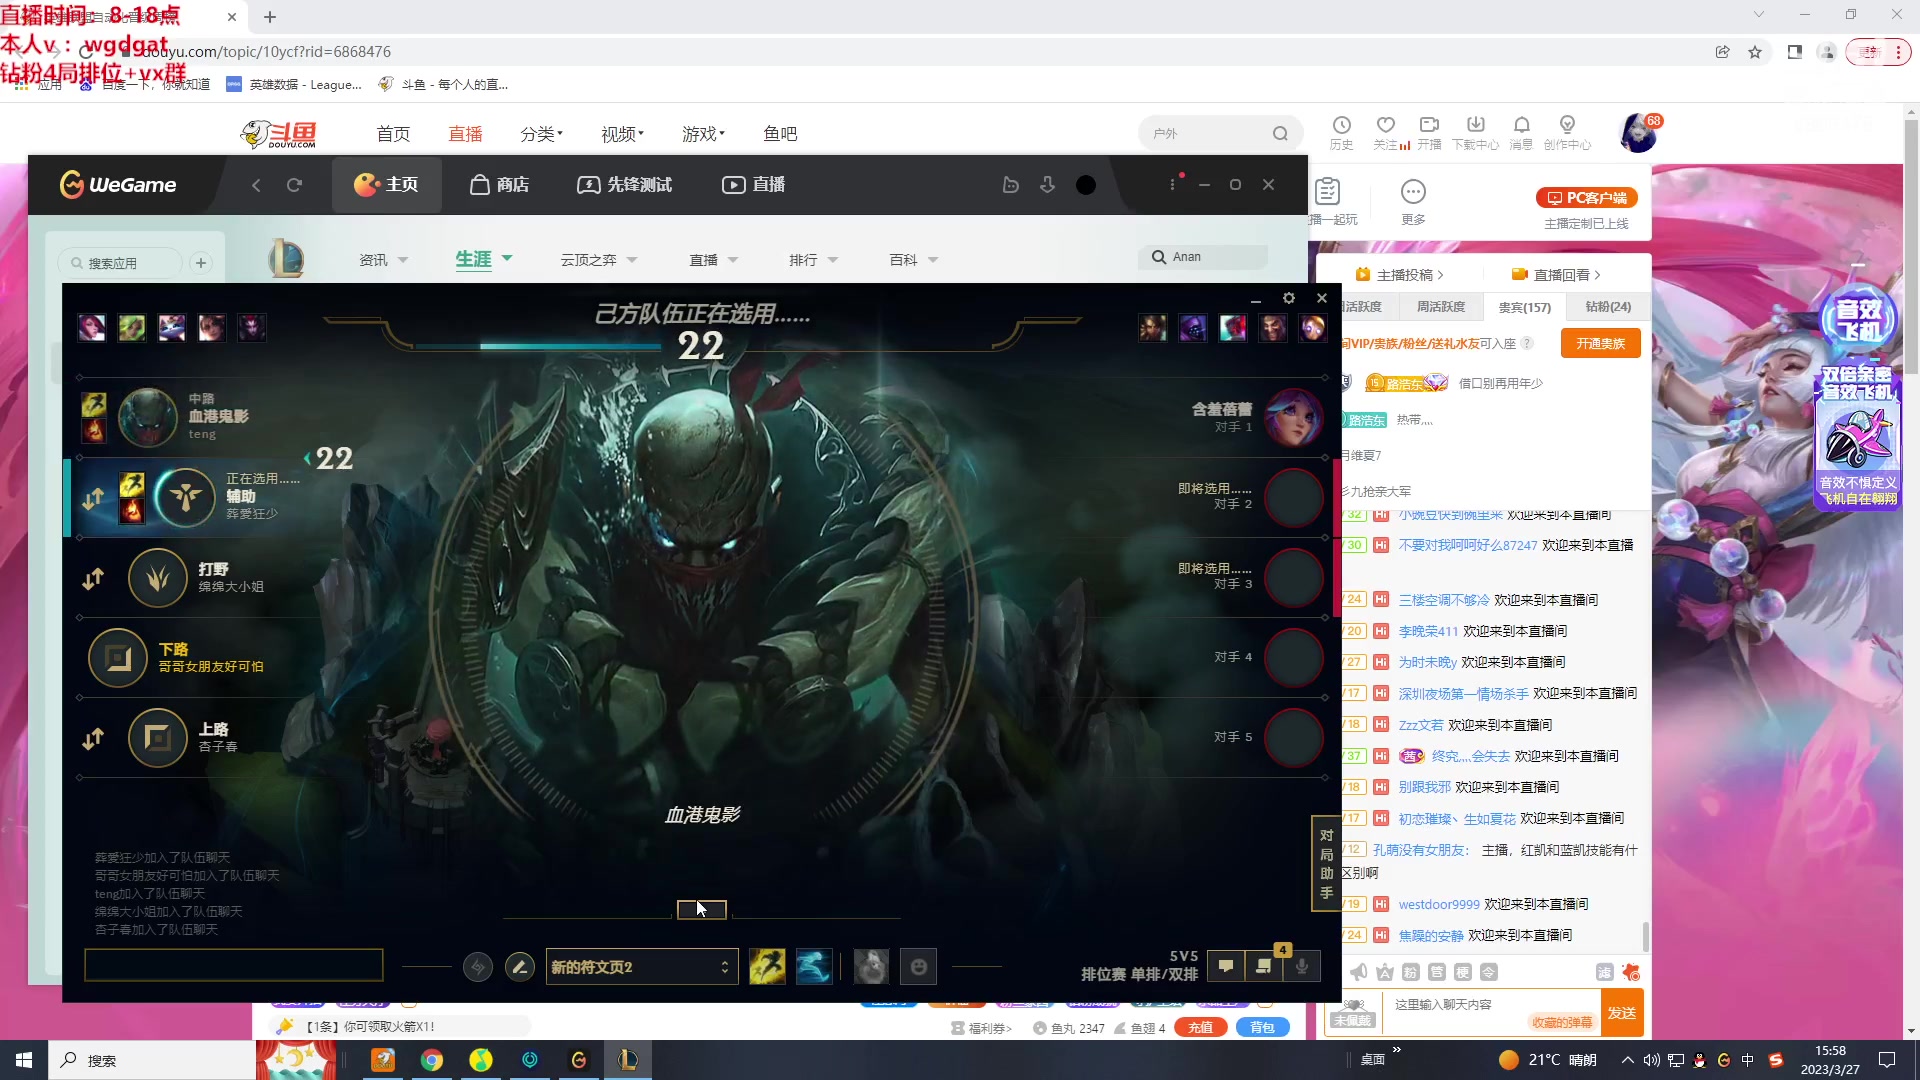Toggle the 对局助手 side panel
The image size is (1920, 1080).
tap(1326, 863)
